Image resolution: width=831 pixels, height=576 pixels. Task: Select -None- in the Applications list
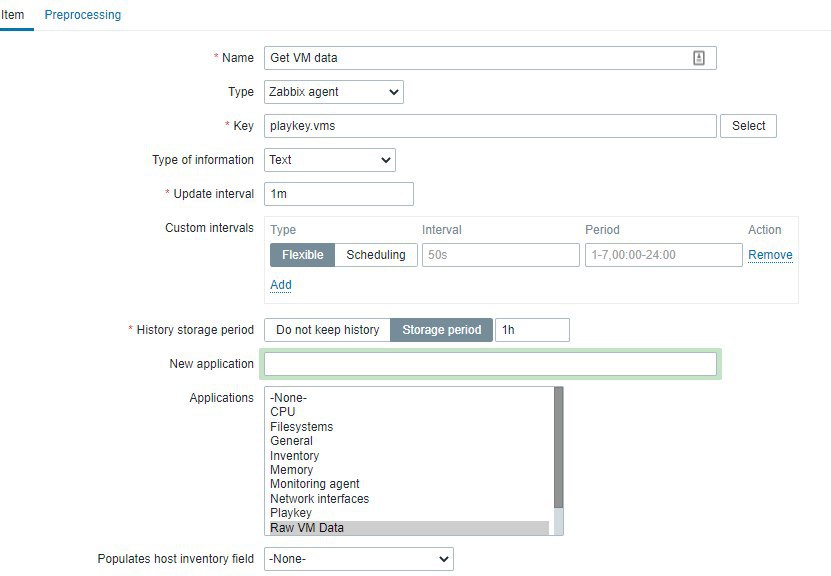pos(409,398)
